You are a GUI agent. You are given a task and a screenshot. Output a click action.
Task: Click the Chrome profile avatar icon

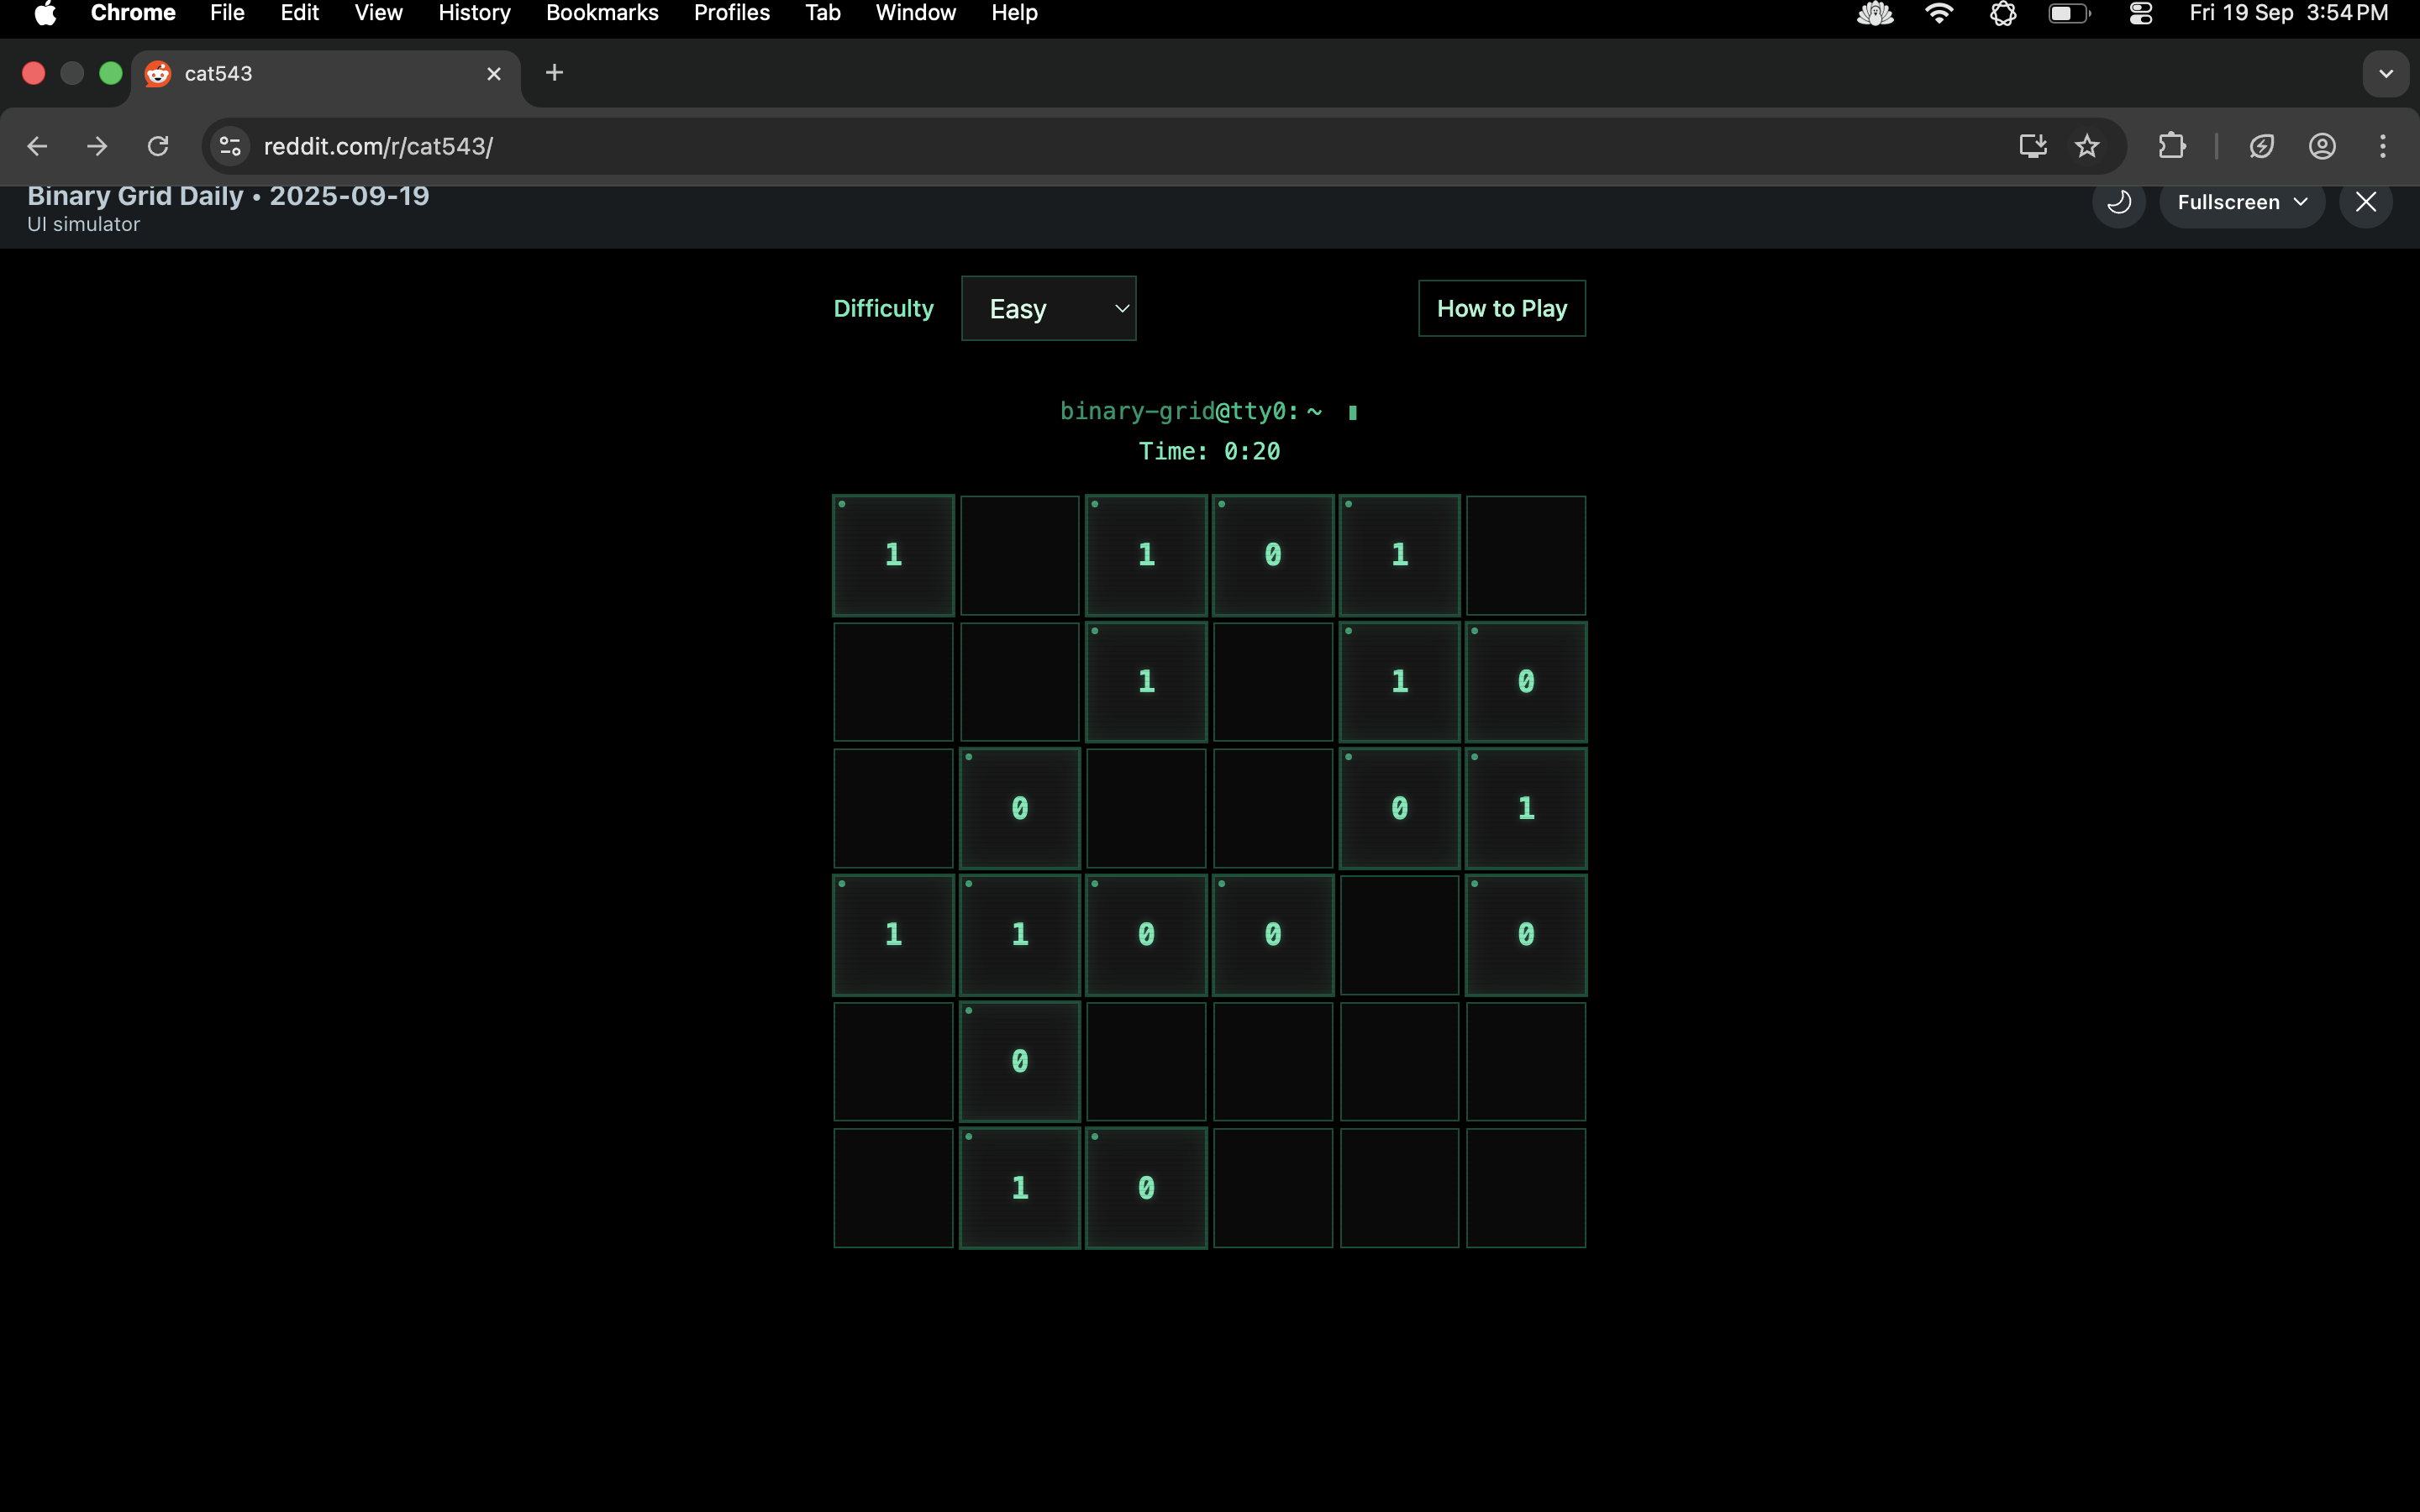(x=2322, y=146)
